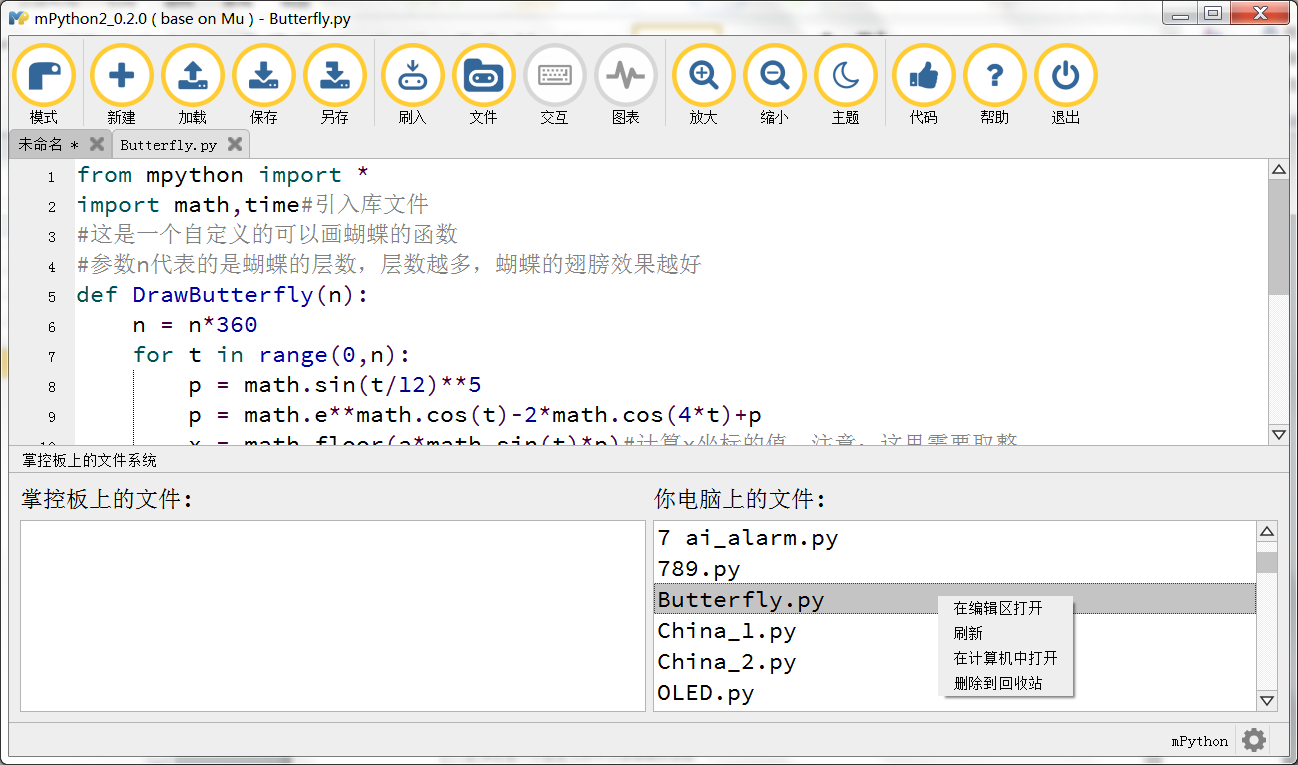
Task: Place cursor on line 1 import statement
Action: click(x=223, y=175)
